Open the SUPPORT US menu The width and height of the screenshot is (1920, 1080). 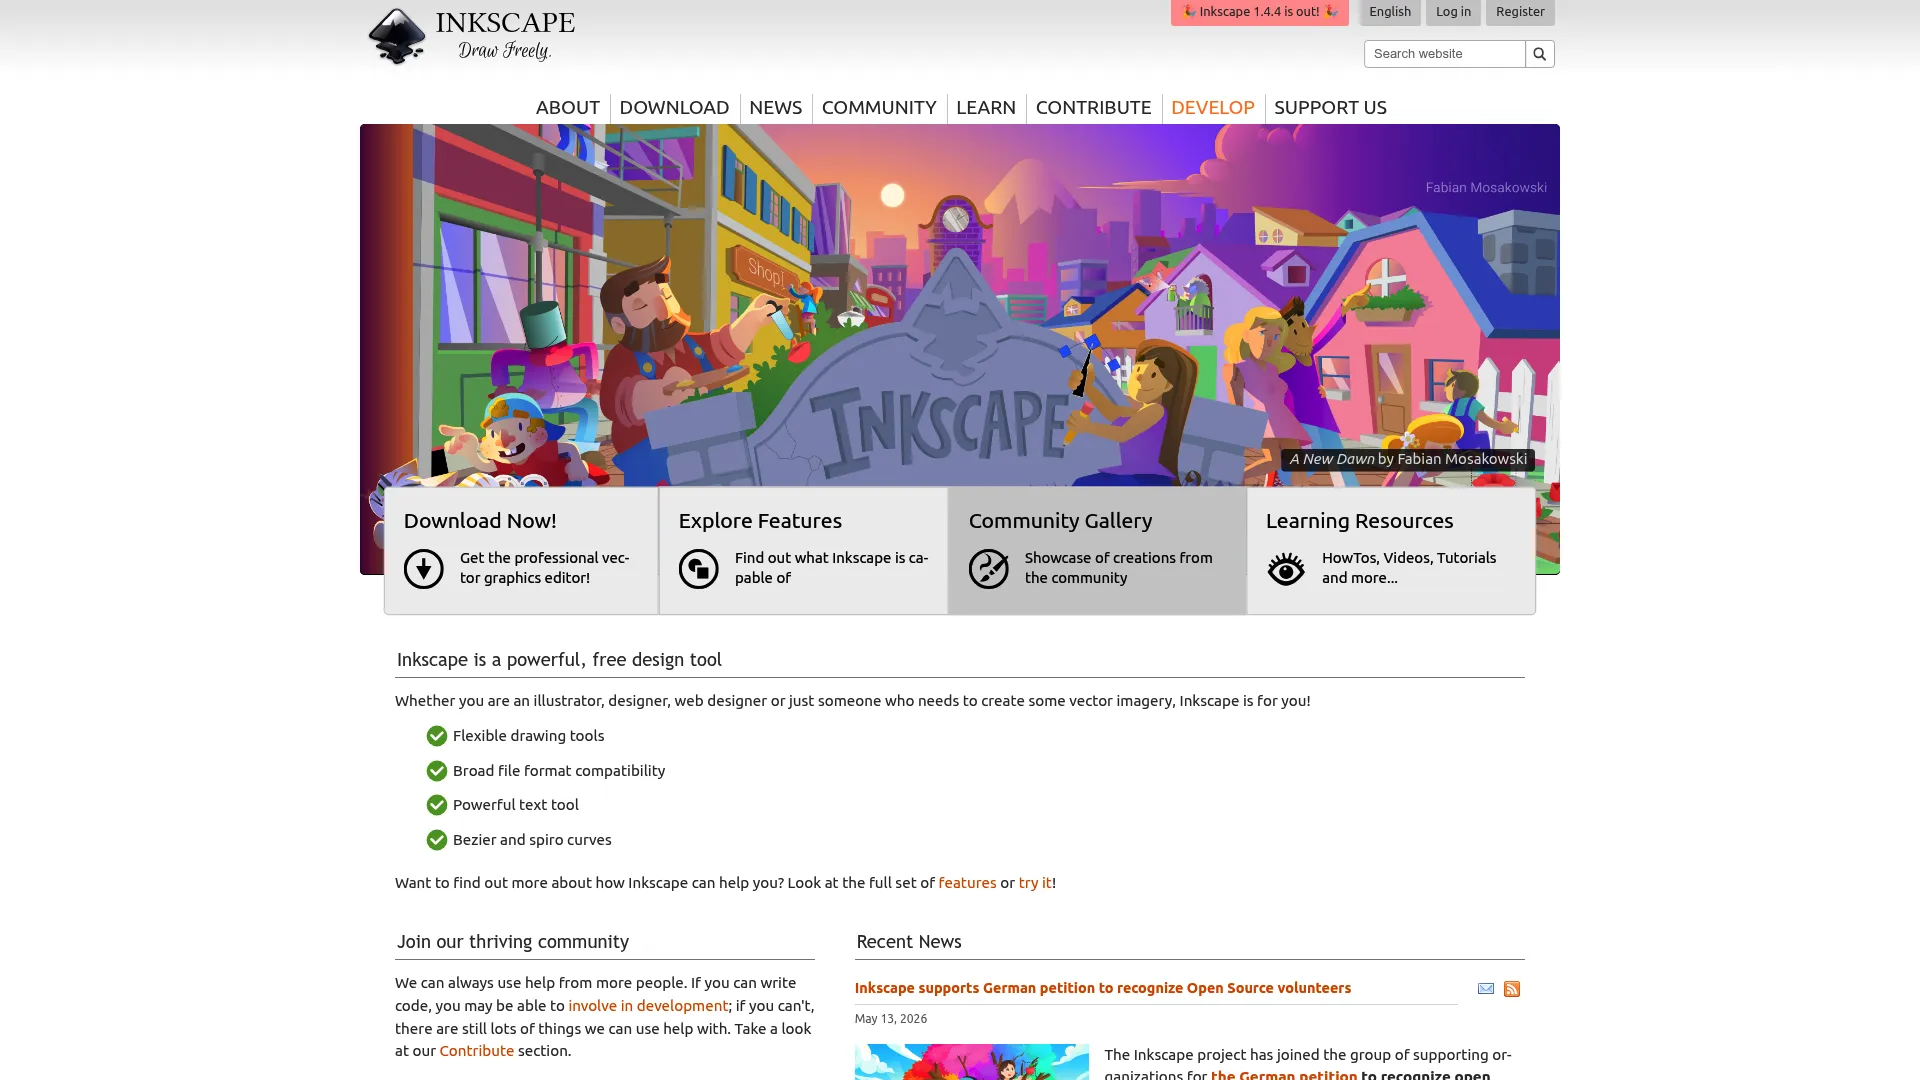(1330, 107)
